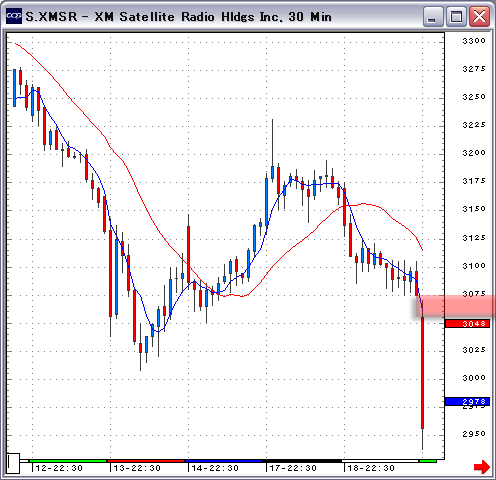Click the 3250 price scale label

pyautogui.click(x=474, y=97)
